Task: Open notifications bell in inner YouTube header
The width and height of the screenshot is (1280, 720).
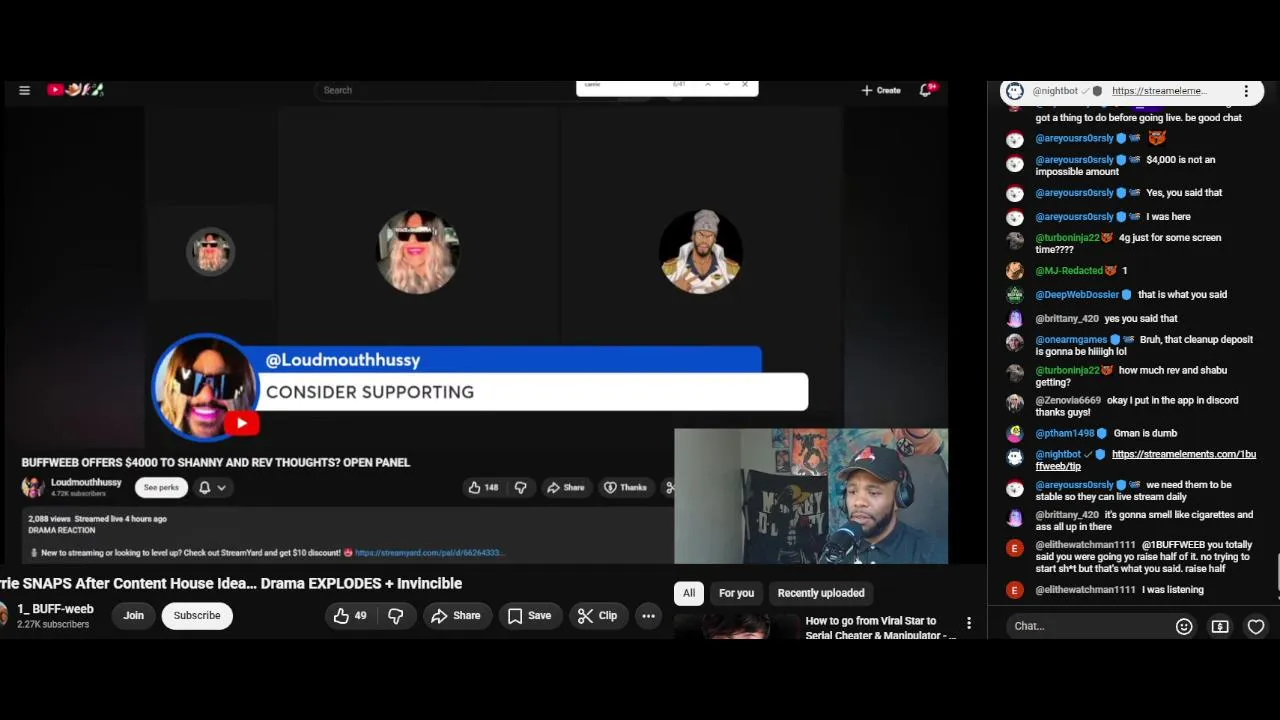Action: pos(927,90)
